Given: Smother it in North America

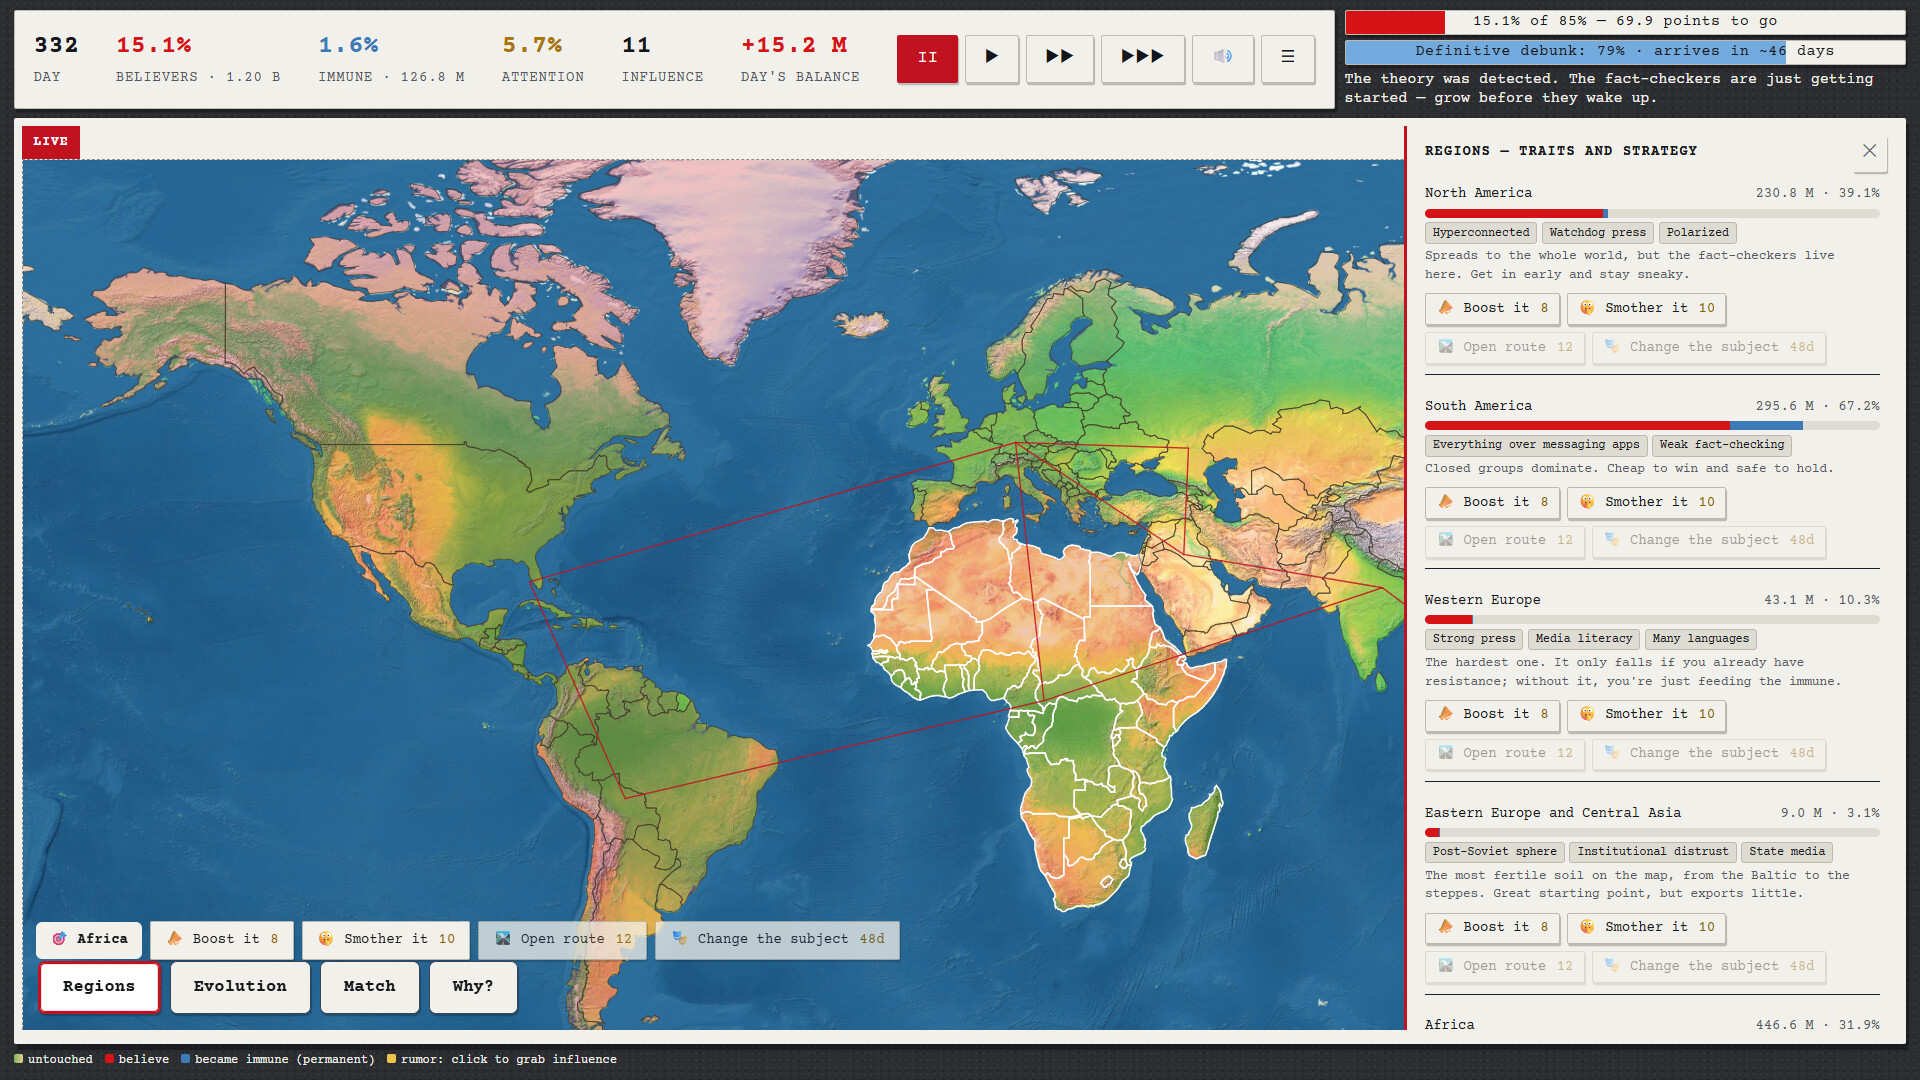Looking at the screenshot, I should 1646,308.
